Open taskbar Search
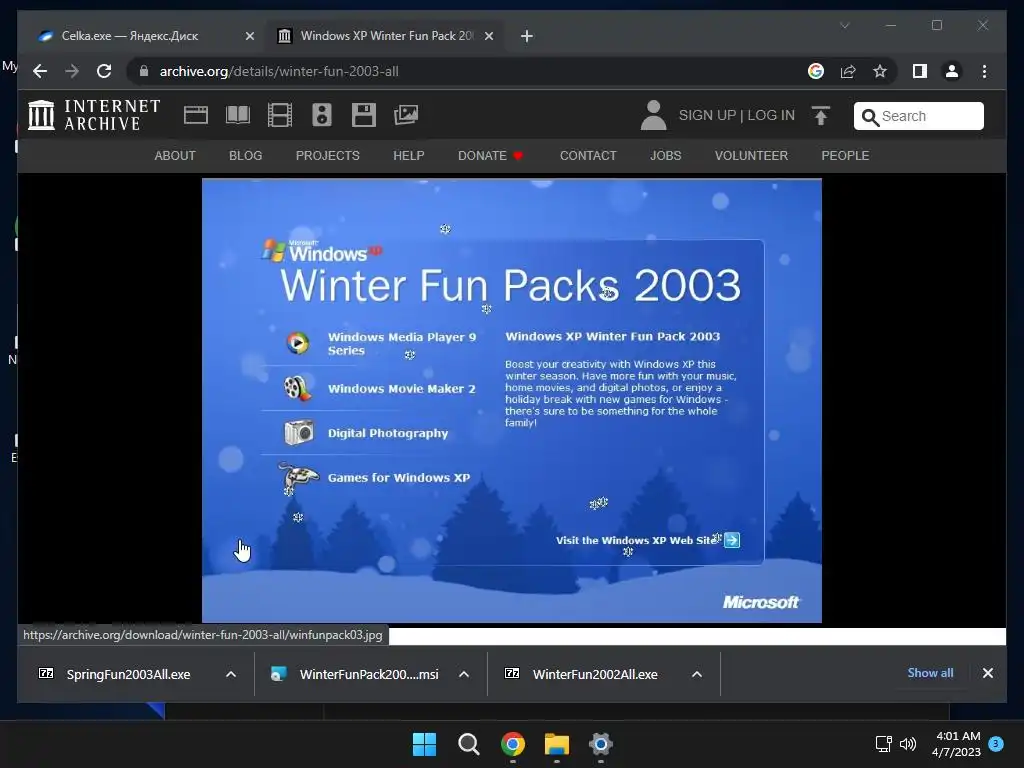Screen dimensions: 1024x768 tap(468, 744)
